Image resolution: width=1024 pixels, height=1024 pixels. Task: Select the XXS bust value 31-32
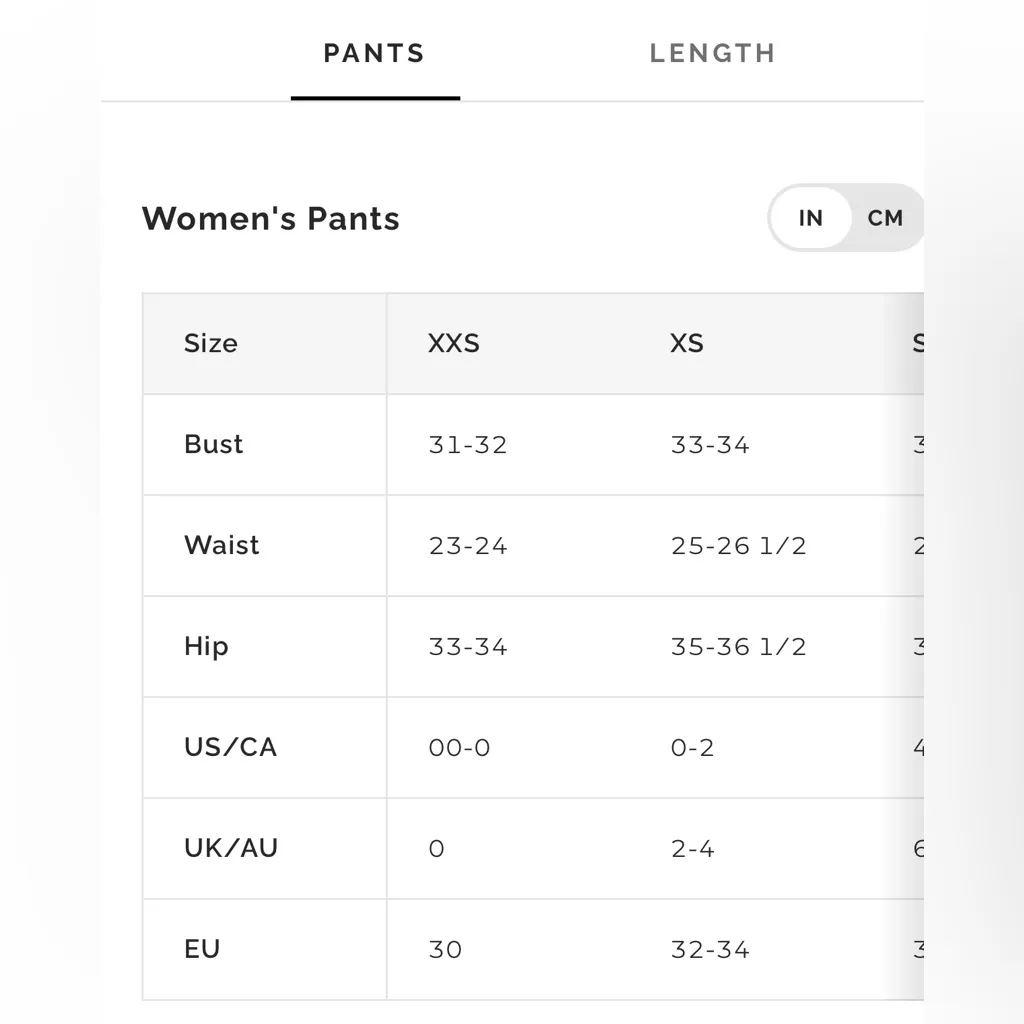(x=467, y=444)
